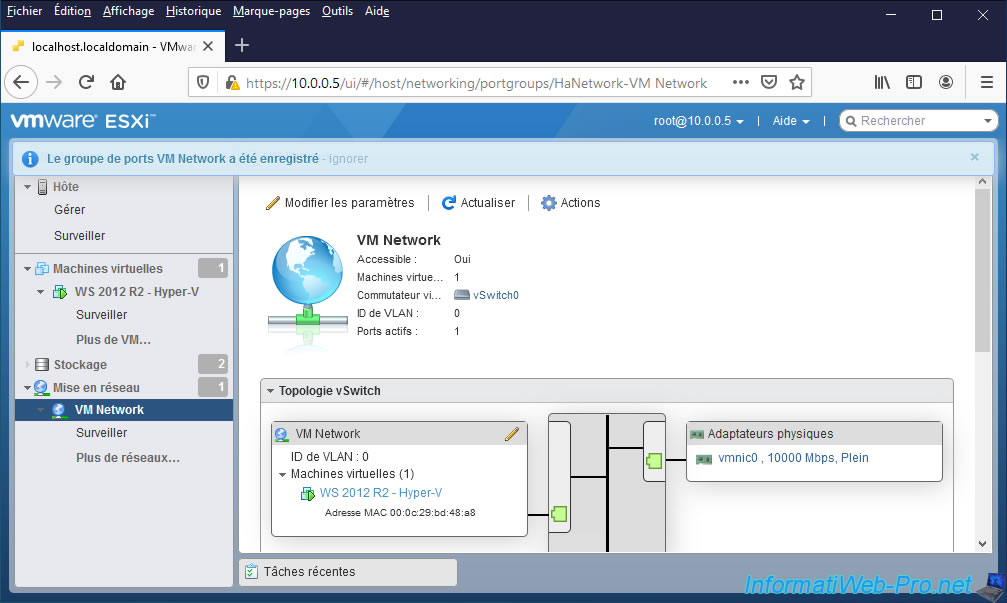The width and height of the screenshot is (1007, 603).
Task: Collapse the Machines virtuelles tree node
Action: [x=28, y=268]
